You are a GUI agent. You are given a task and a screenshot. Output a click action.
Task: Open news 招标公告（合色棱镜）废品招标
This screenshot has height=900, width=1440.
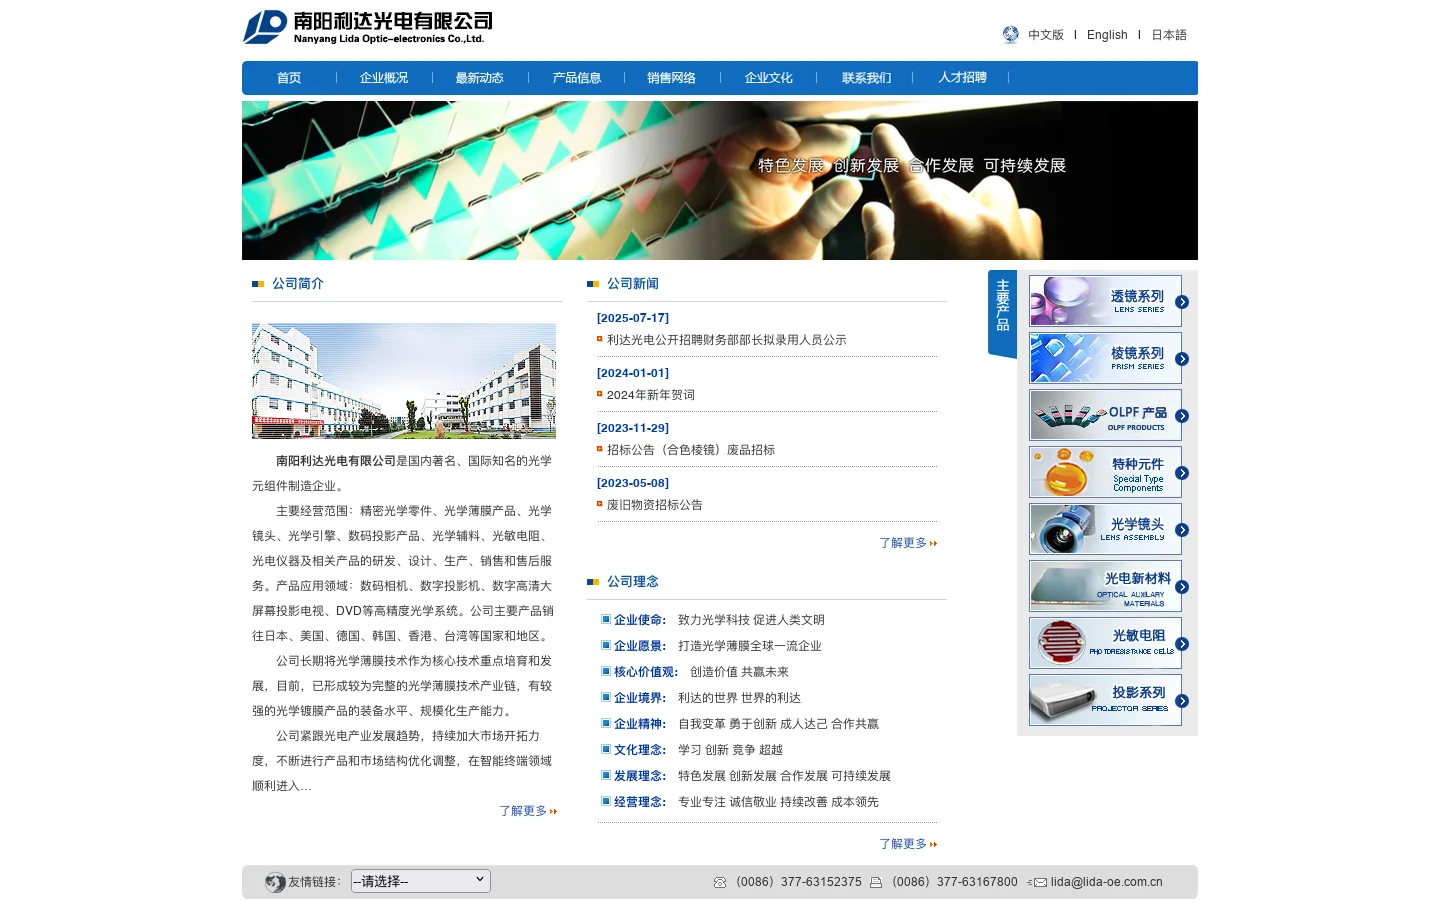(x=691, y=450)
